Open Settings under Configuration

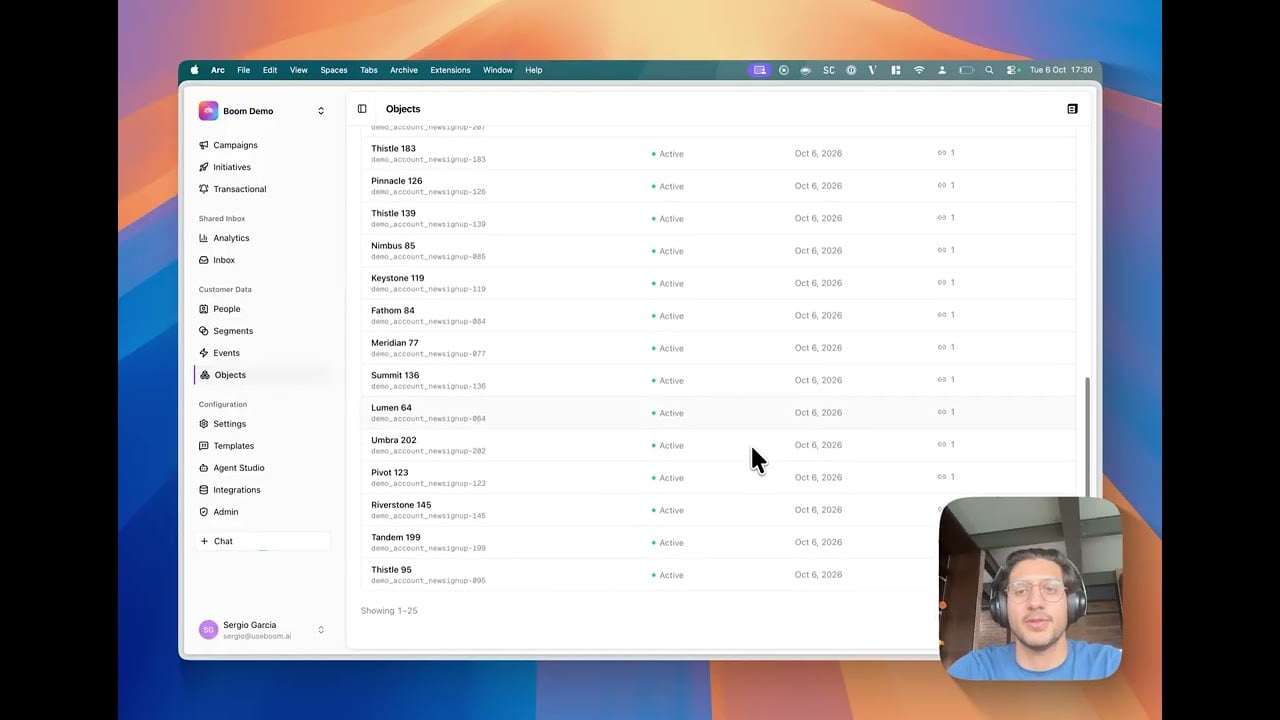click(229, 424)
